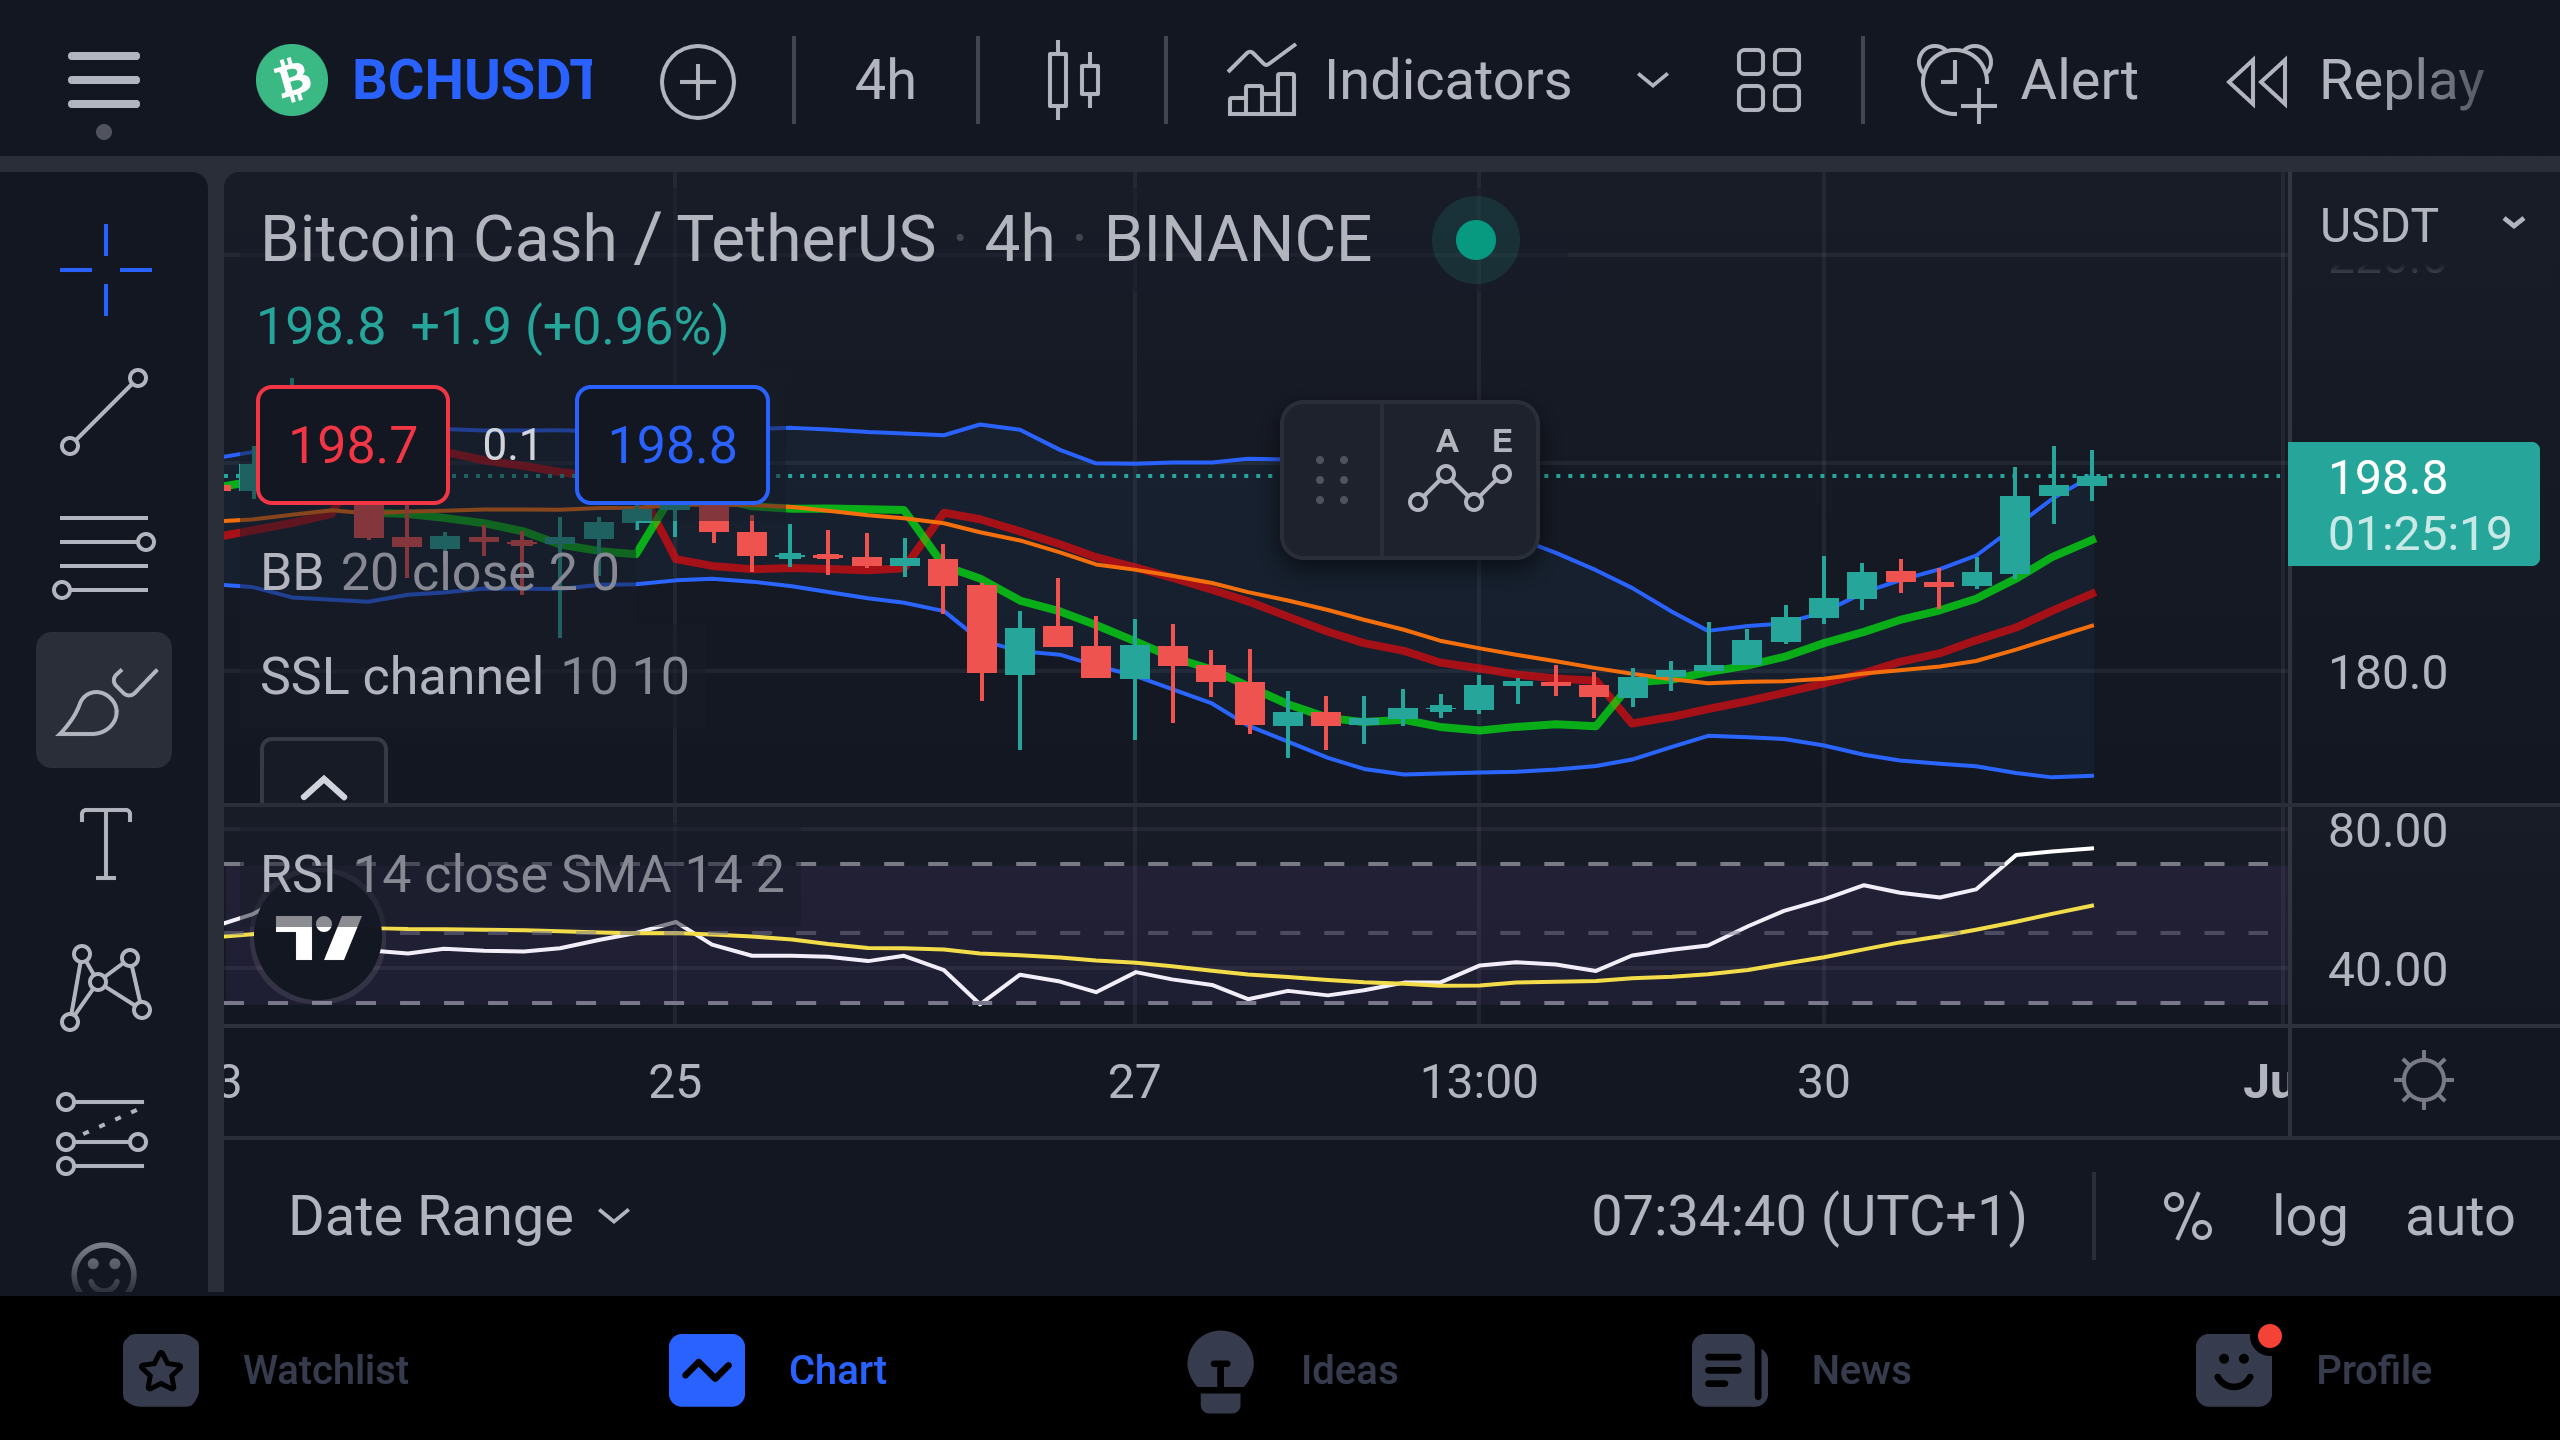Viewport: 2560px width, 1440px height.
Task: Toggle log scale mode
Action: pyautogui.click(x=2309, y=1218)
